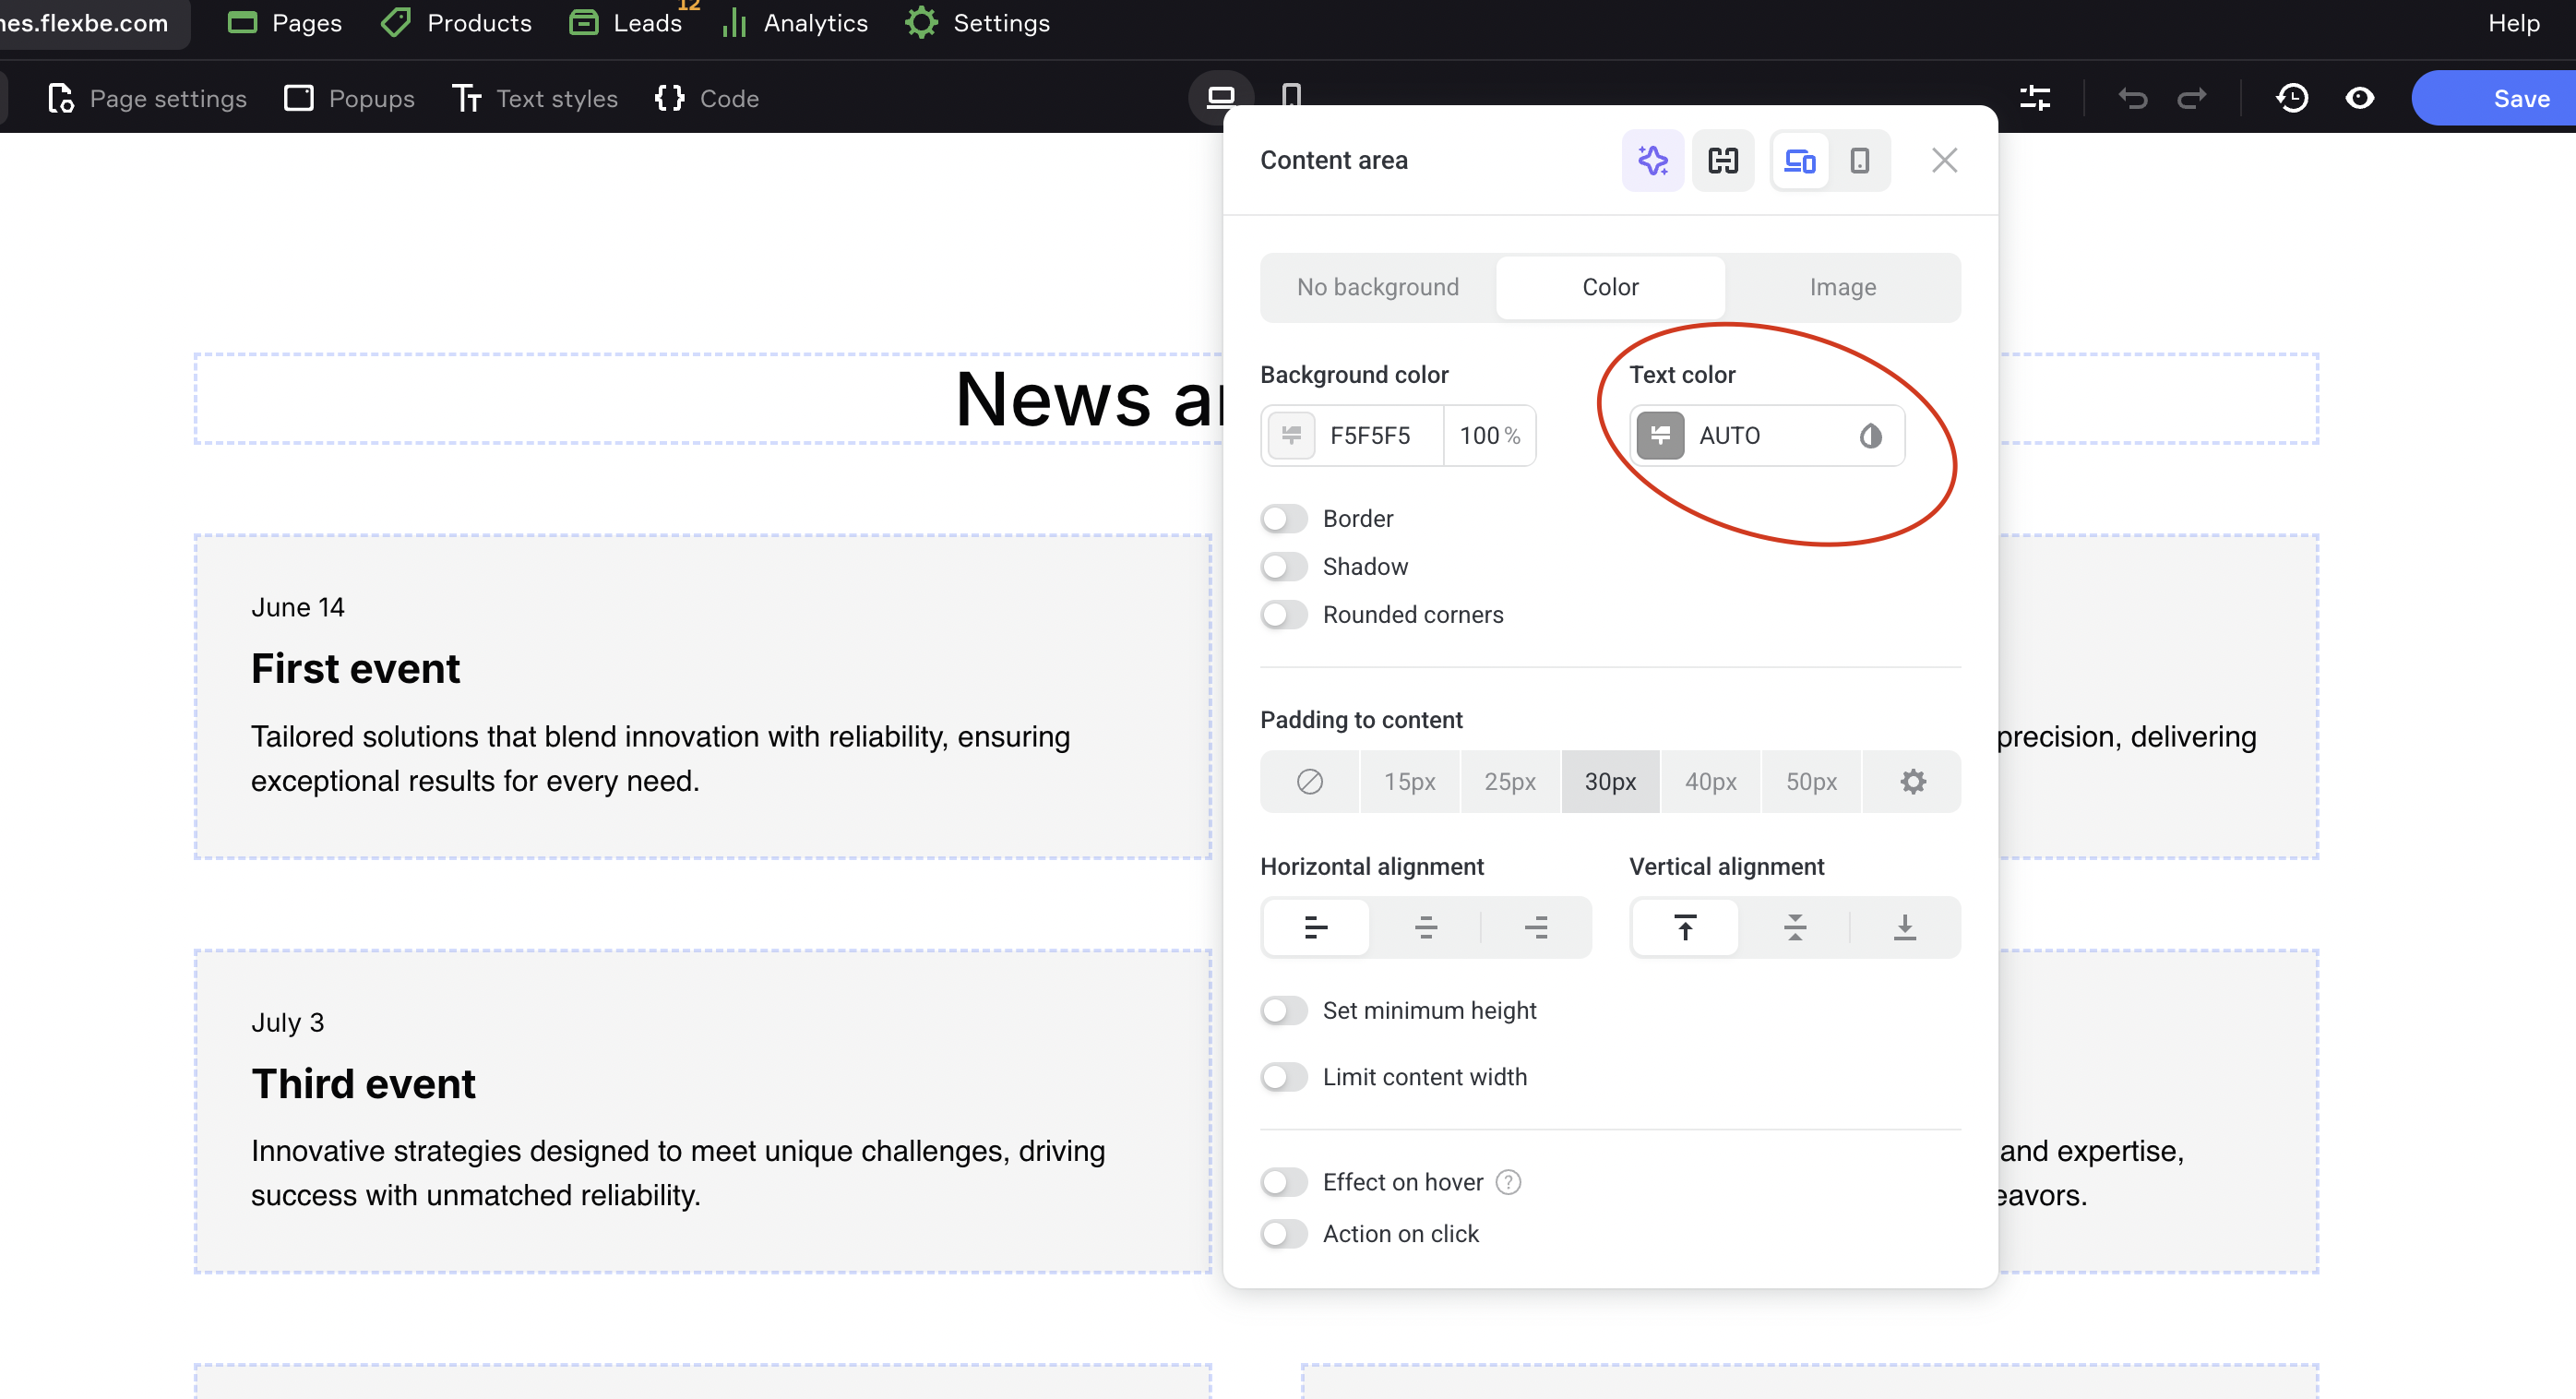Align content horizontally to center
Viewport: 2576px width, 1399px height.
(1425, 927)
